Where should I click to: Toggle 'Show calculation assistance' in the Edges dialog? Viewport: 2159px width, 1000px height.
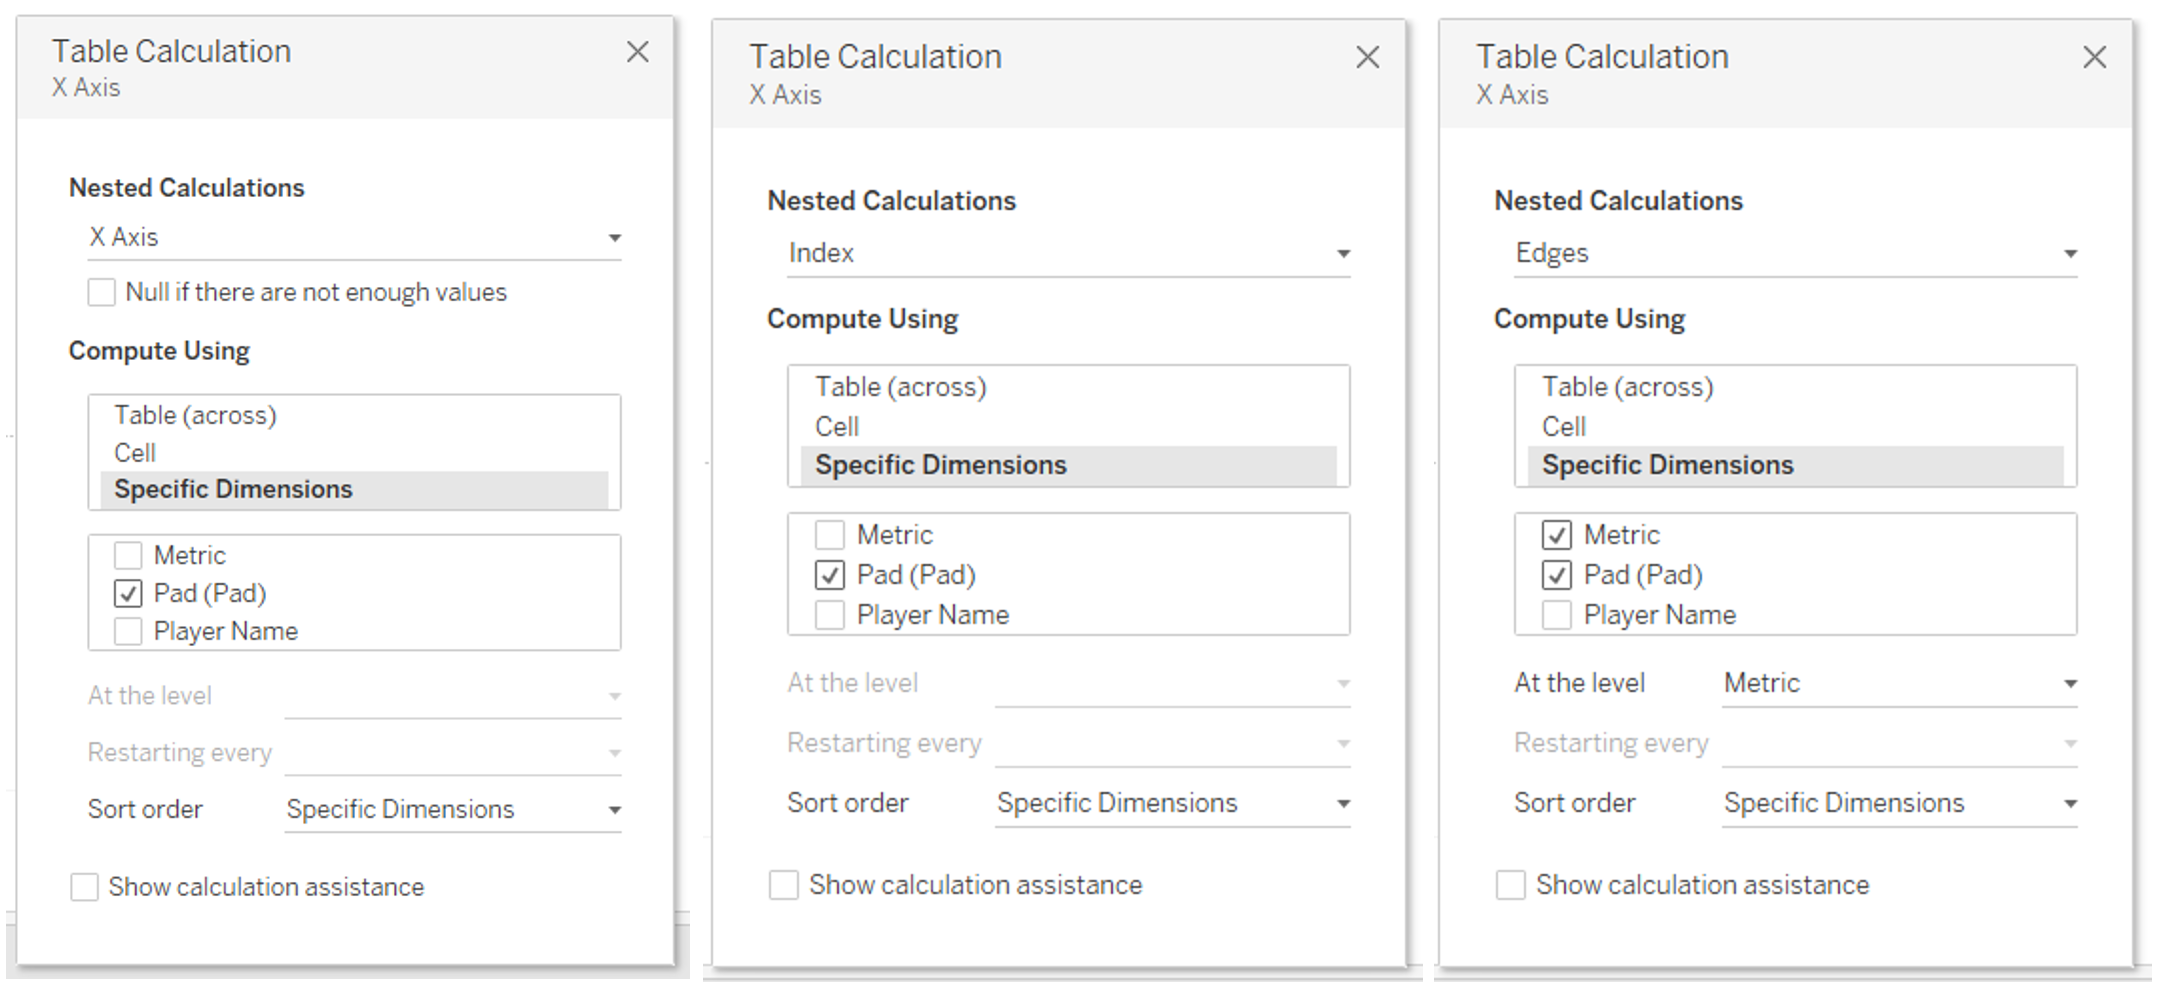(1510, 885)
